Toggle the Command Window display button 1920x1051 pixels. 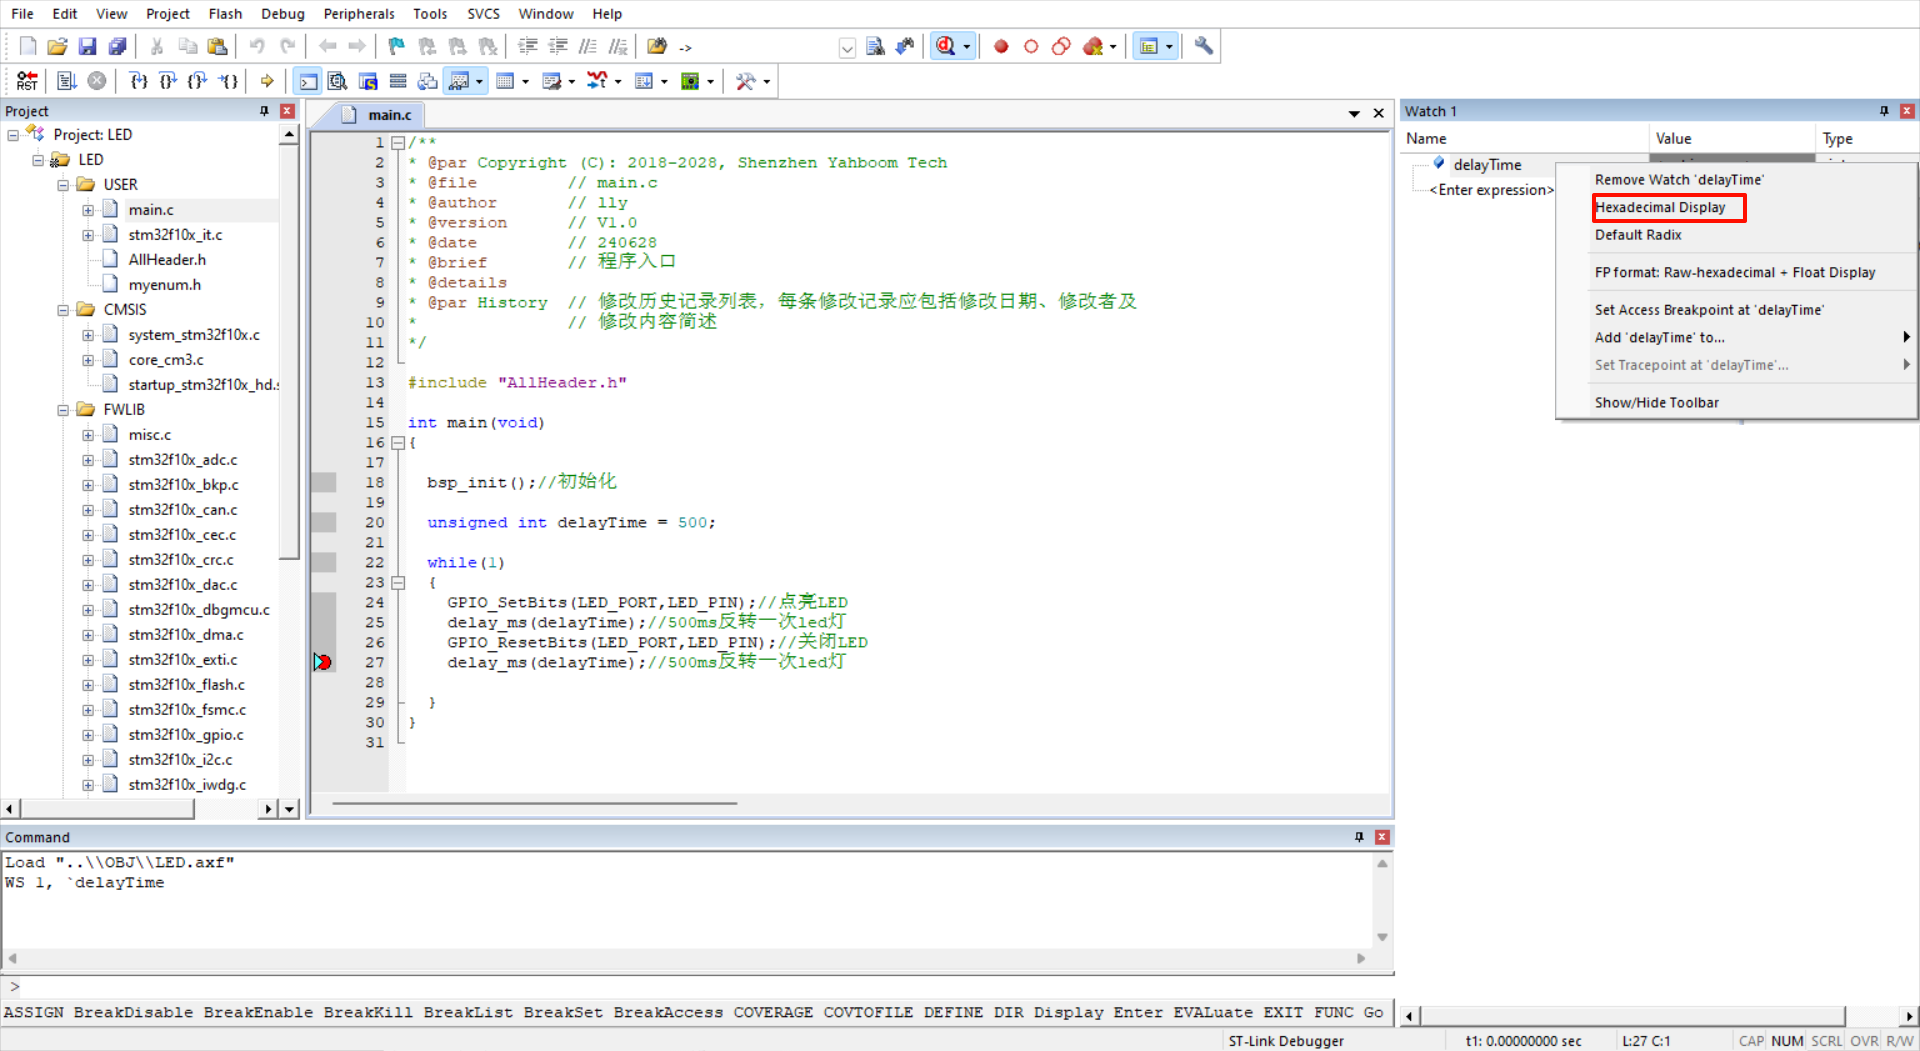pyautogui.click(x=308, y=81)
